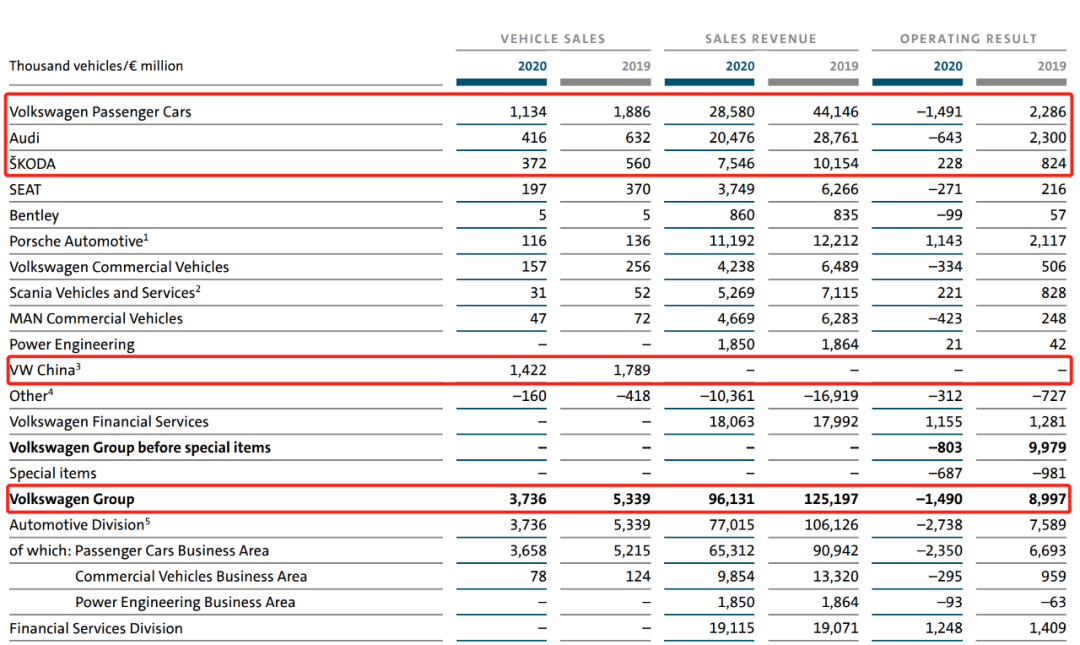Screen dimensions: 1080x645
Task: Click Volkswagen Passenger Cars 2020 revenue 28,580
Action: coord(732,112)
